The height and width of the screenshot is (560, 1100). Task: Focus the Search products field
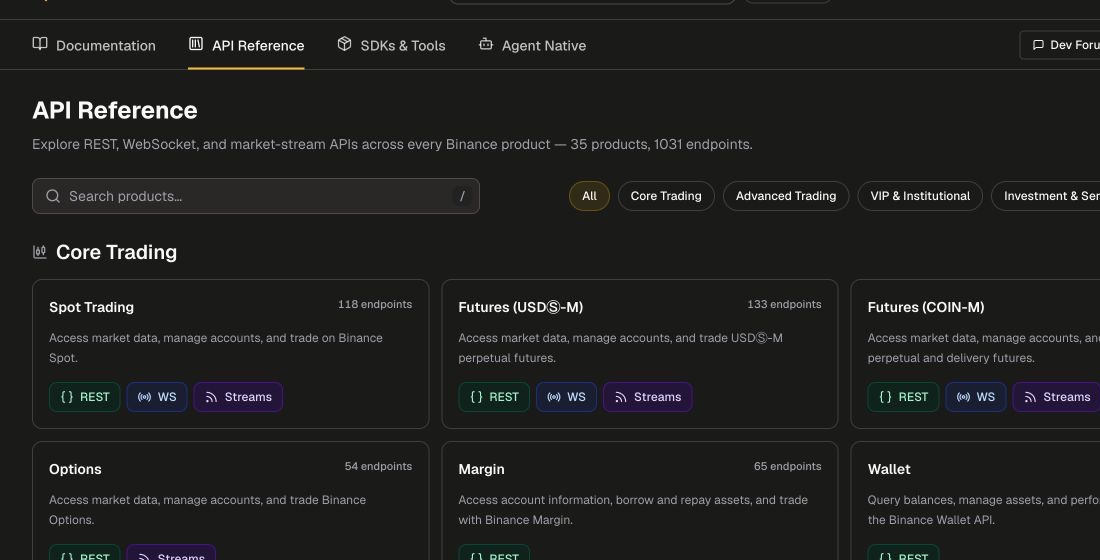pyautogui.click(x=256, y=196)
